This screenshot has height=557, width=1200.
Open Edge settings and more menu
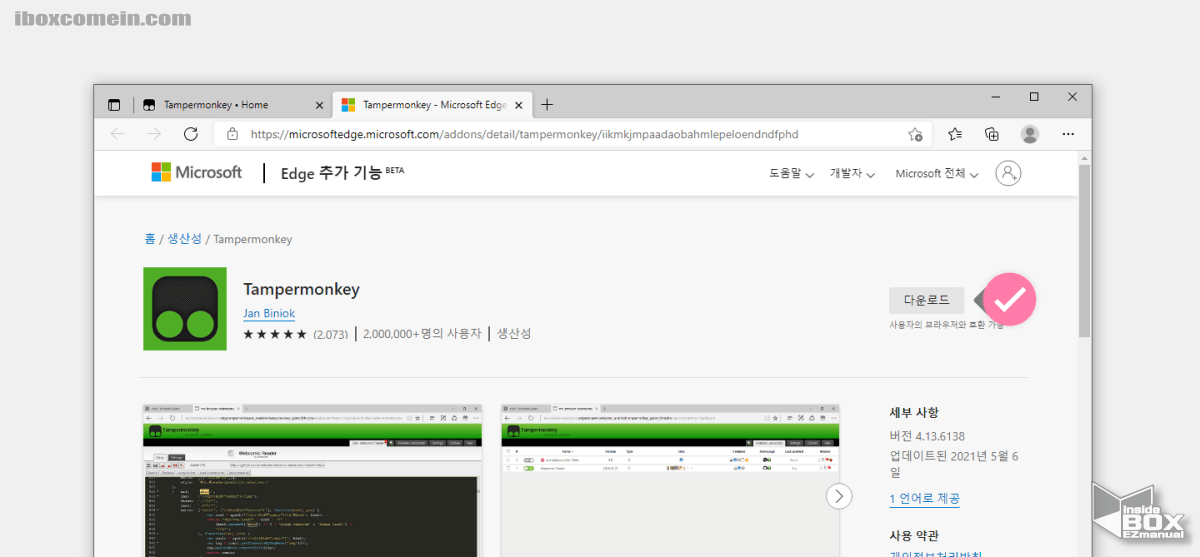[x=1068, y=134]
